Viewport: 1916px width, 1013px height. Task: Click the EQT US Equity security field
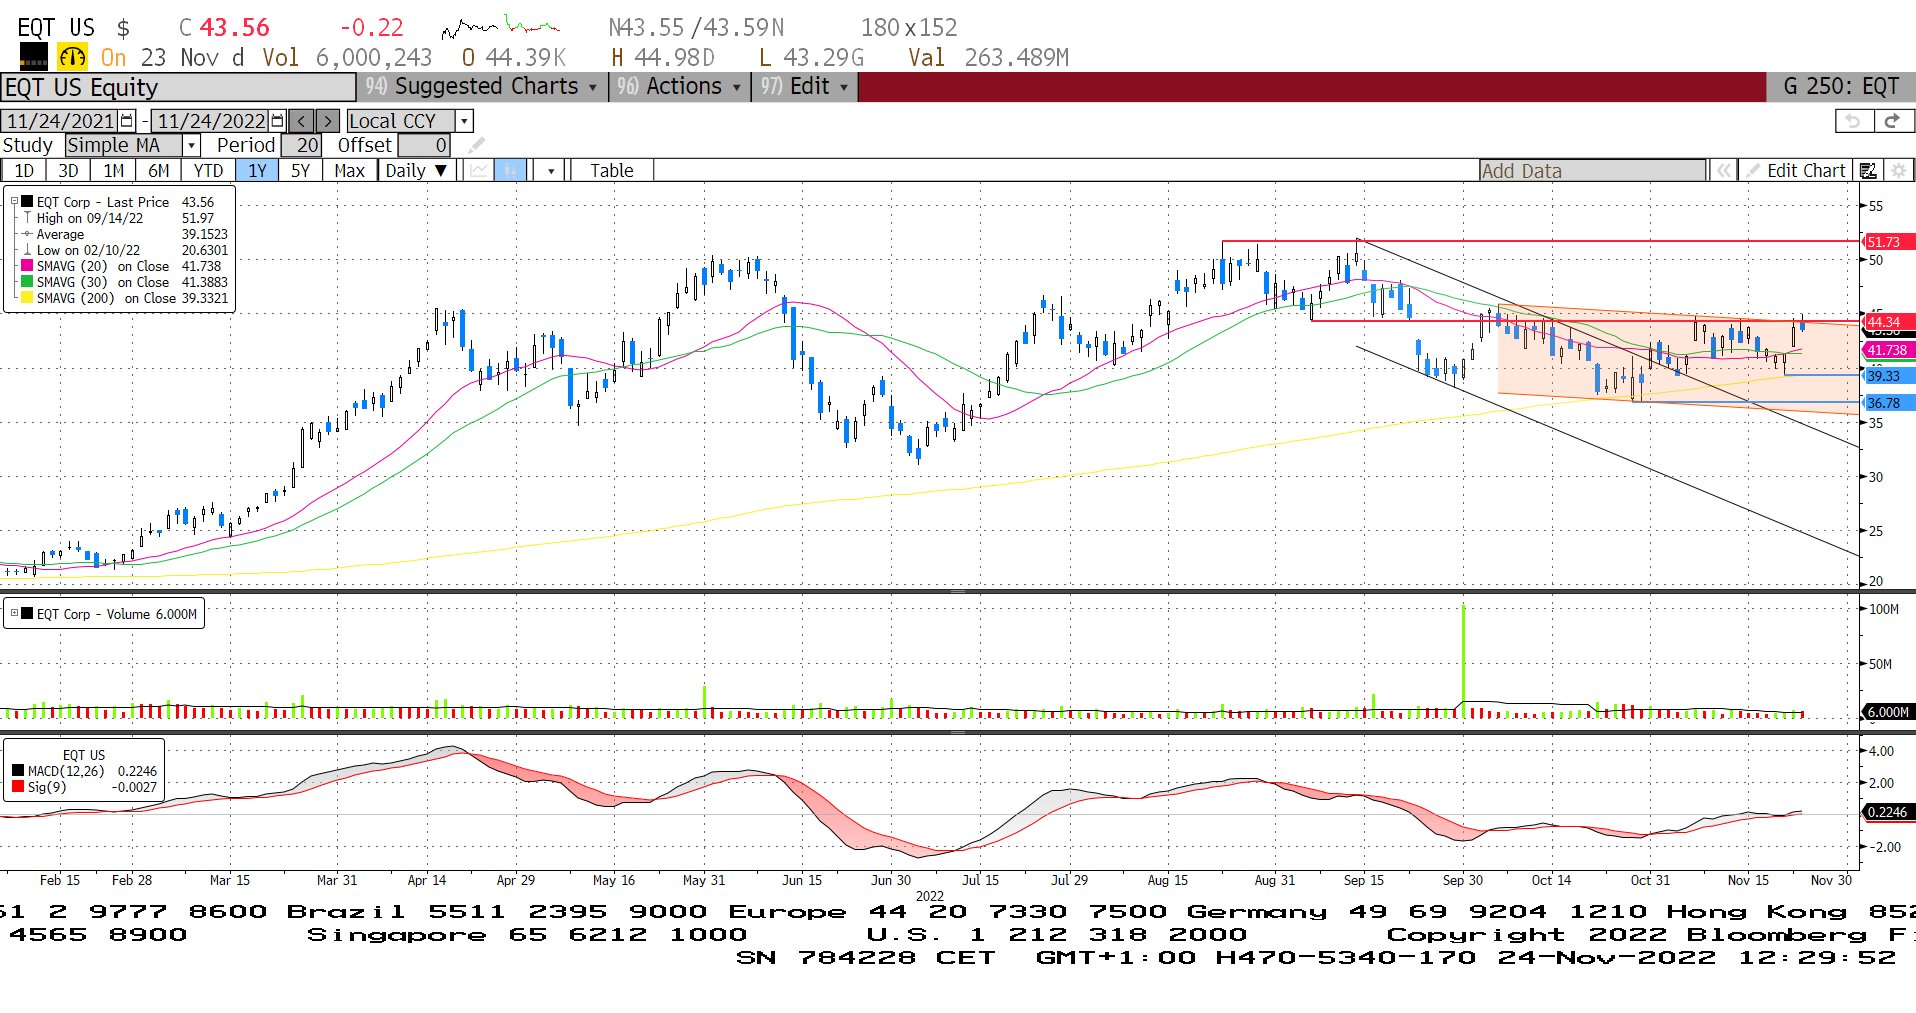point(178,88)
